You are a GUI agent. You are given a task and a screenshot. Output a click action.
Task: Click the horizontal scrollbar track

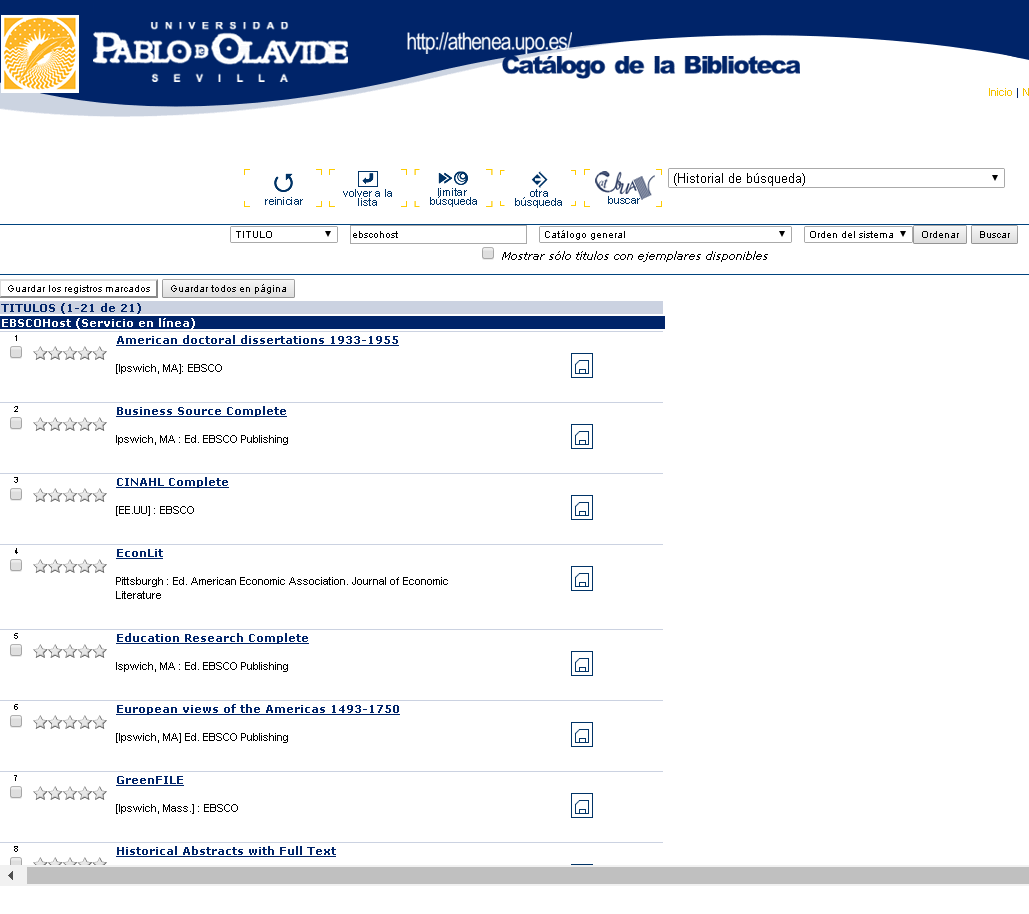click(x=528, y=875)
